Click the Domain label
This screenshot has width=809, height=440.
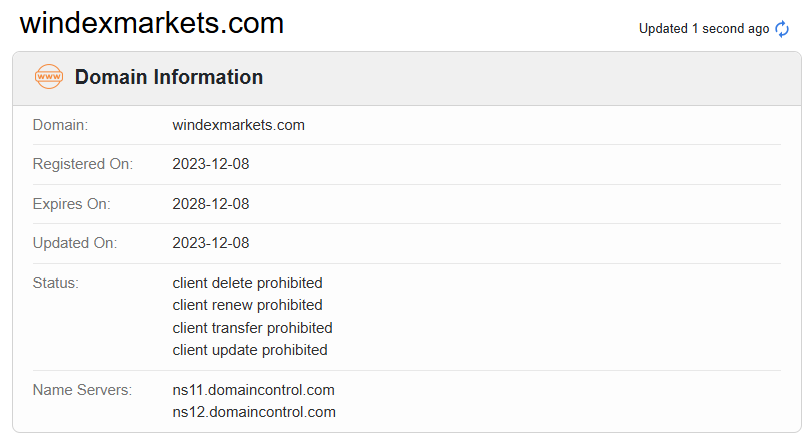60,125
